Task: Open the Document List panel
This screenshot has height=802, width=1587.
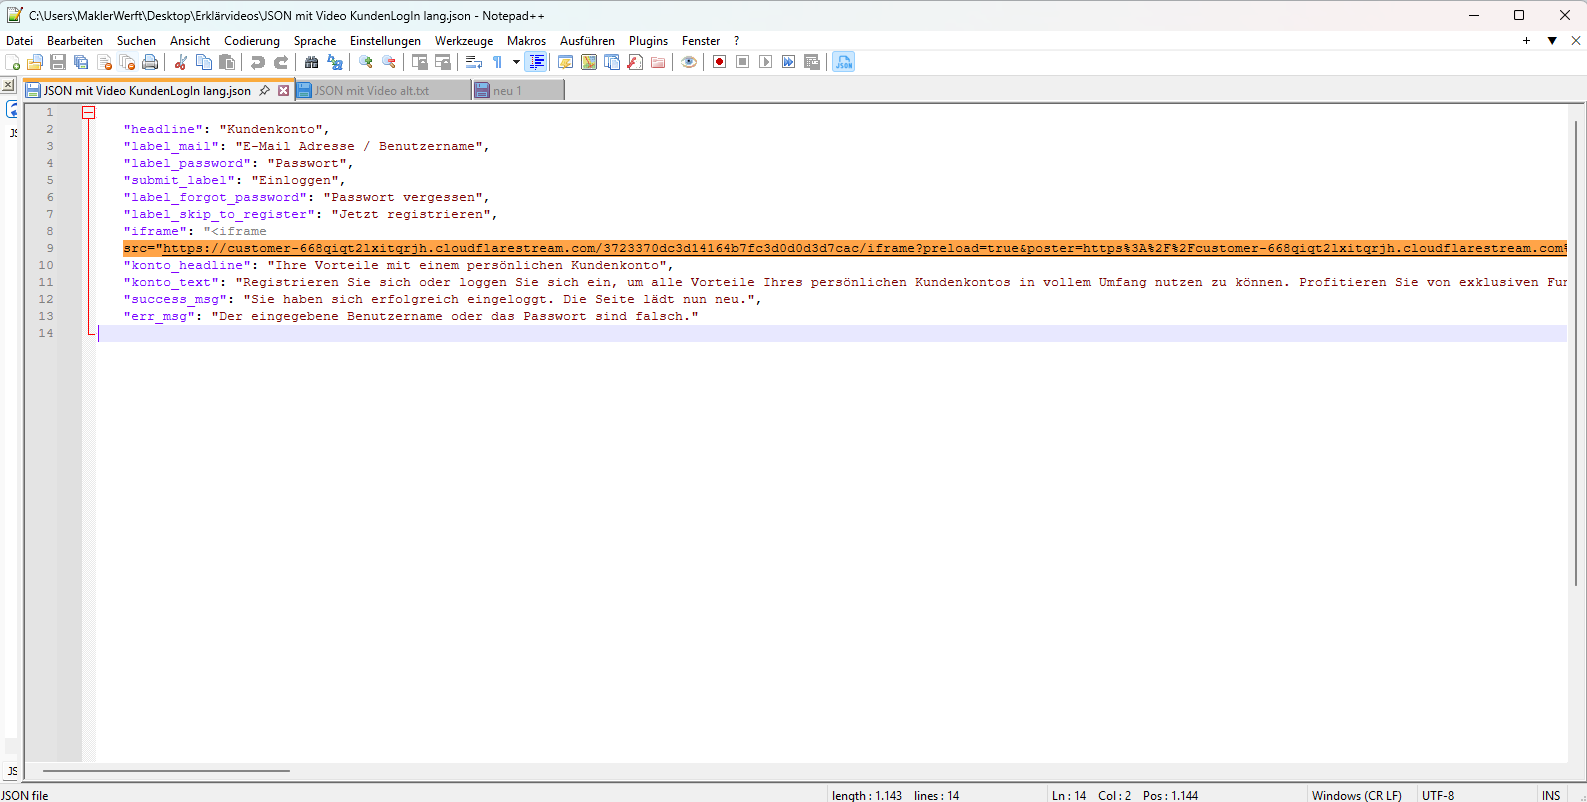Action: [x=612, y=62]
